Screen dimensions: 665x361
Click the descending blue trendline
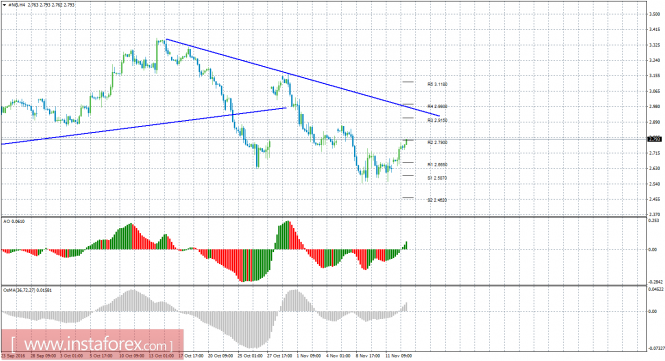point(302,78)
